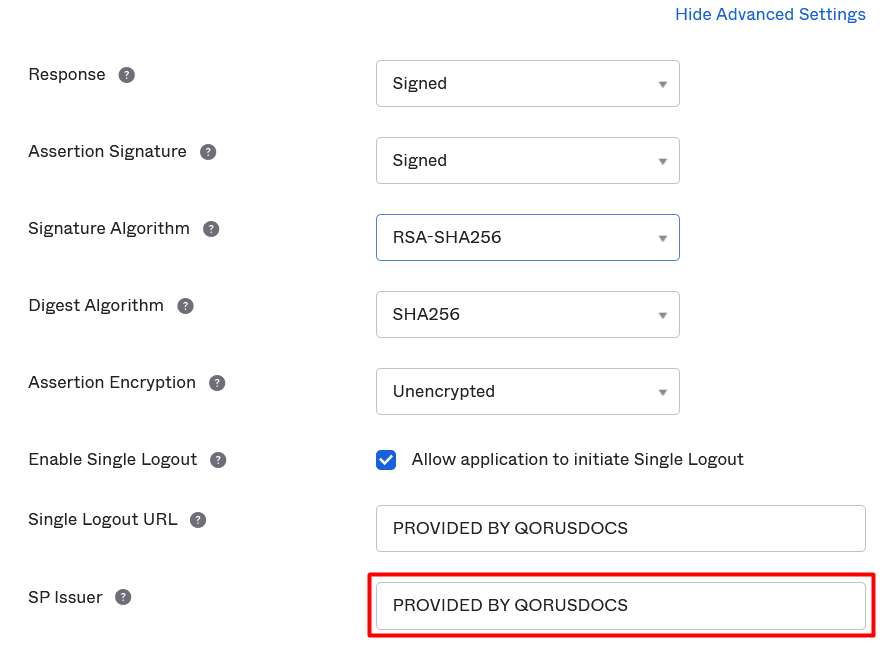The height and width of the screenshot is (645, 894).
Task: Open Assertion Encryption Unencrypted dropdown
Action: point(527,392)
